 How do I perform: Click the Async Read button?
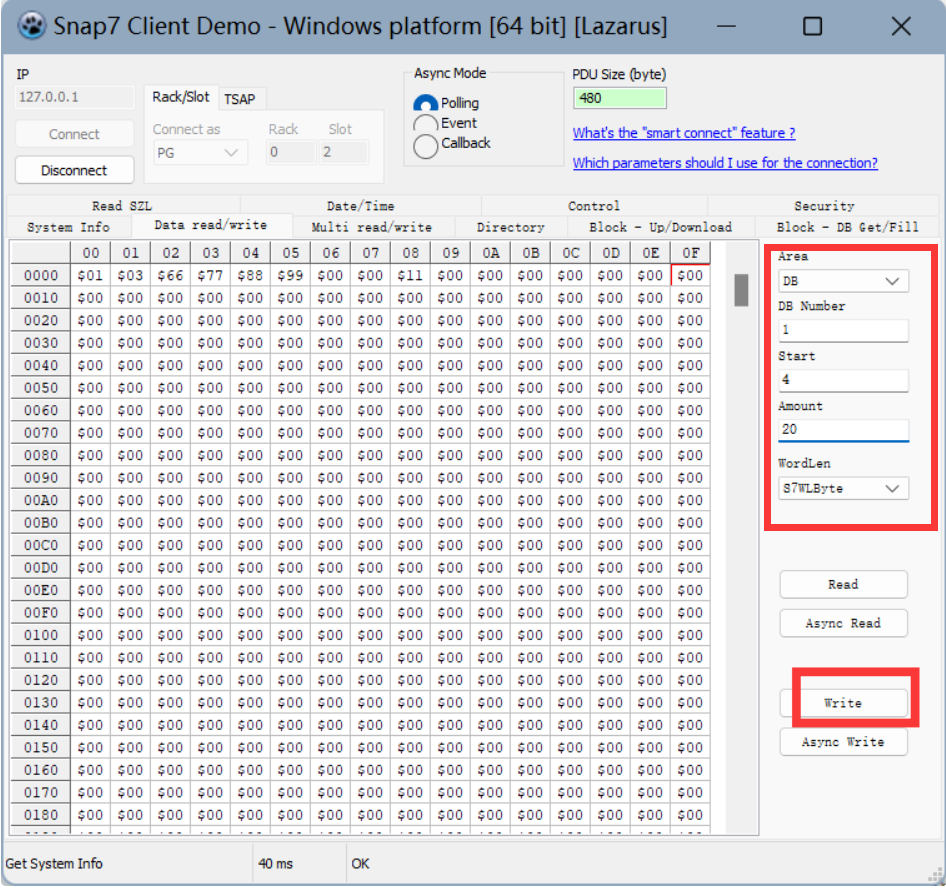[x=843, y=623]
